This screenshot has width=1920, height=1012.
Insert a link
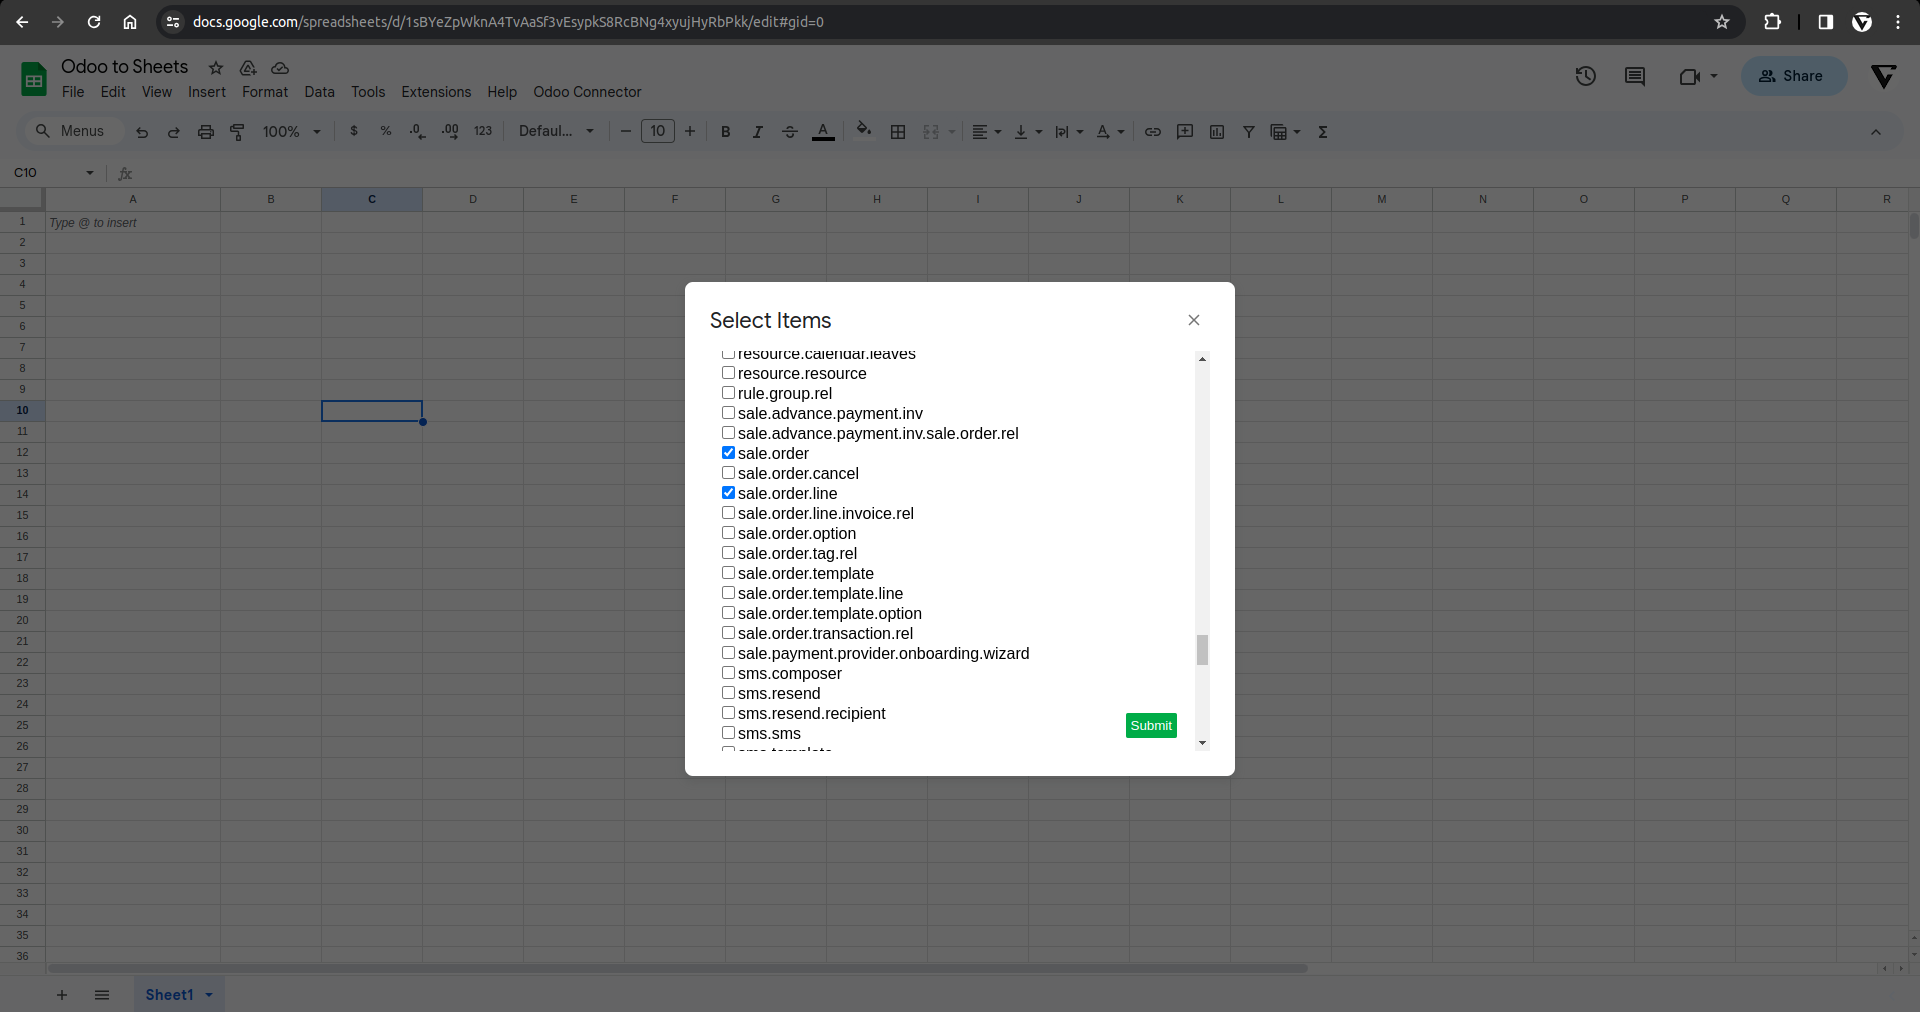tap(1153, 131)
